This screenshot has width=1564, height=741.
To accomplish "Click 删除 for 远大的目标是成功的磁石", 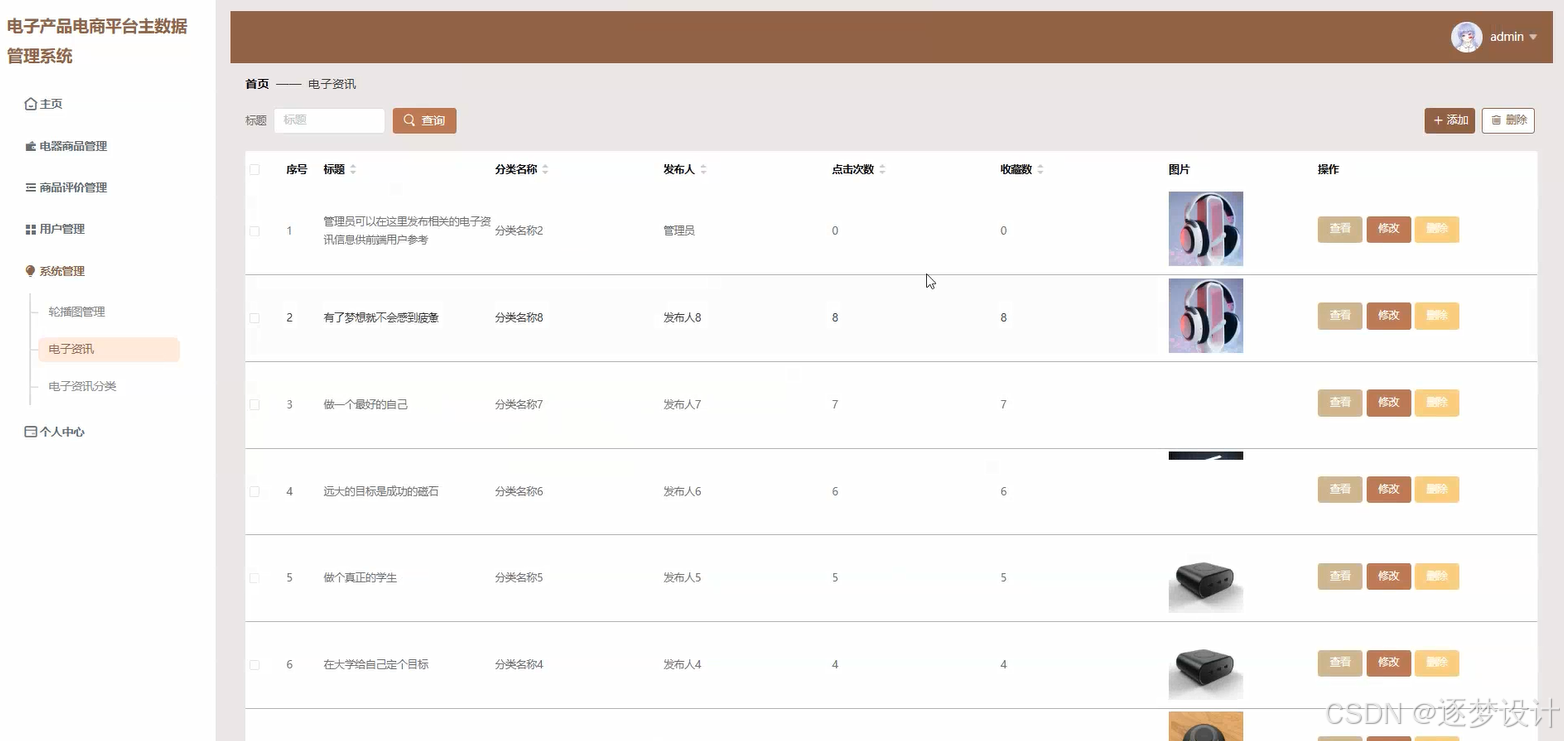I will pyautogui.click(x=1437, y=490).
